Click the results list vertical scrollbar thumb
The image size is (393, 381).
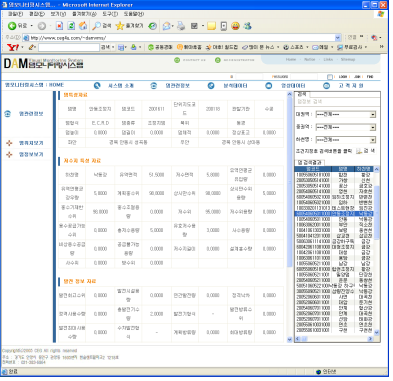pos(376,212)
